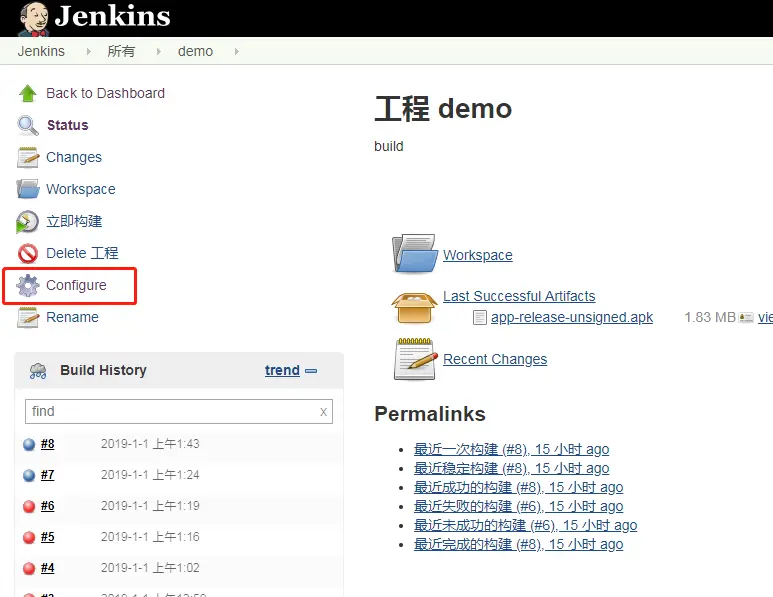This screenshot has height=597, width=773.
Task: Open 最近失败的构建 (#6) permalink
Action: [519, 506]
